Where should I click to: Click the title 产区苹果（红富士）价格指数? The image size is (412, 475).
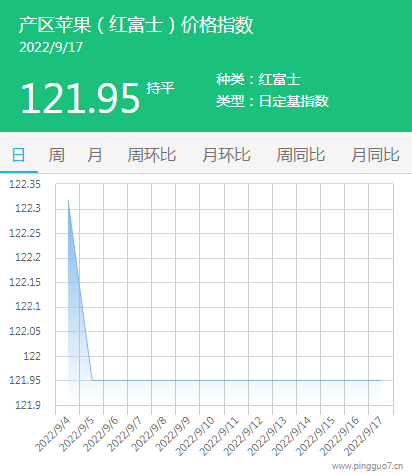(136, 25)
